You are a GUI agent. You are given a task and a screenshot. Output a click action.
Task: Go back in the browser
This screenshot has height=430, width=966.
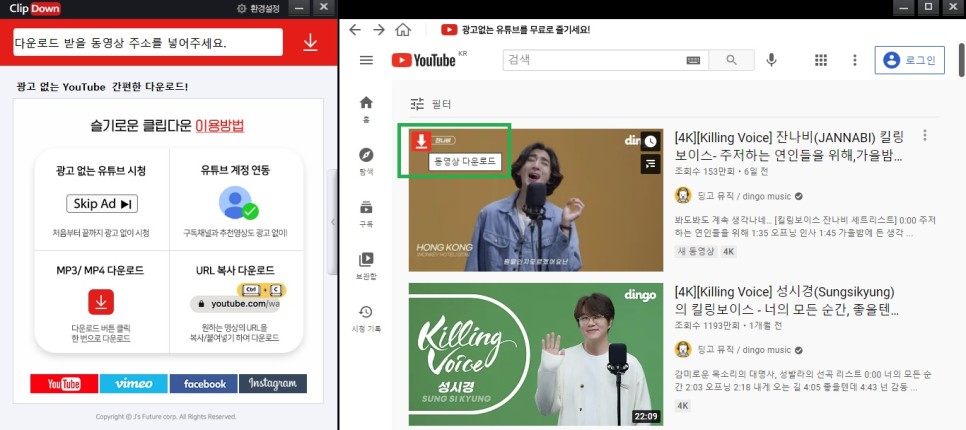[x=355, y=30]
